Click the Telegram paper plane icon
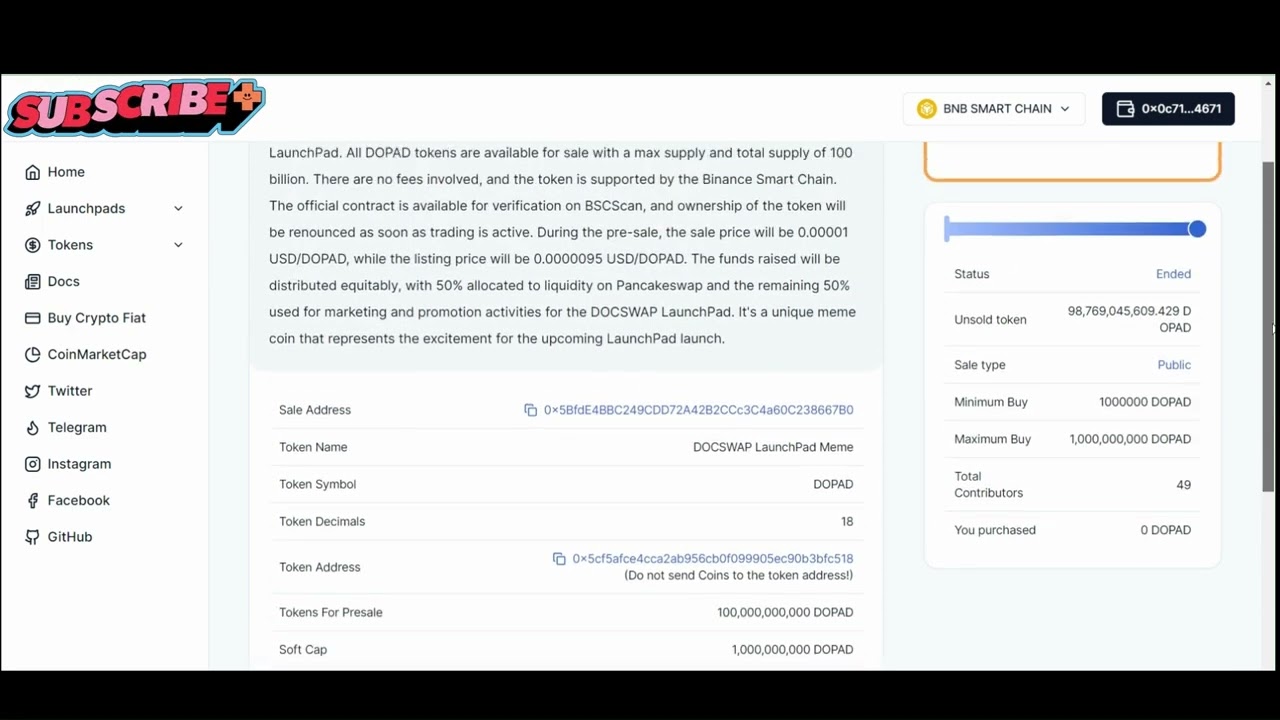1280x720 pixels. 33,427
